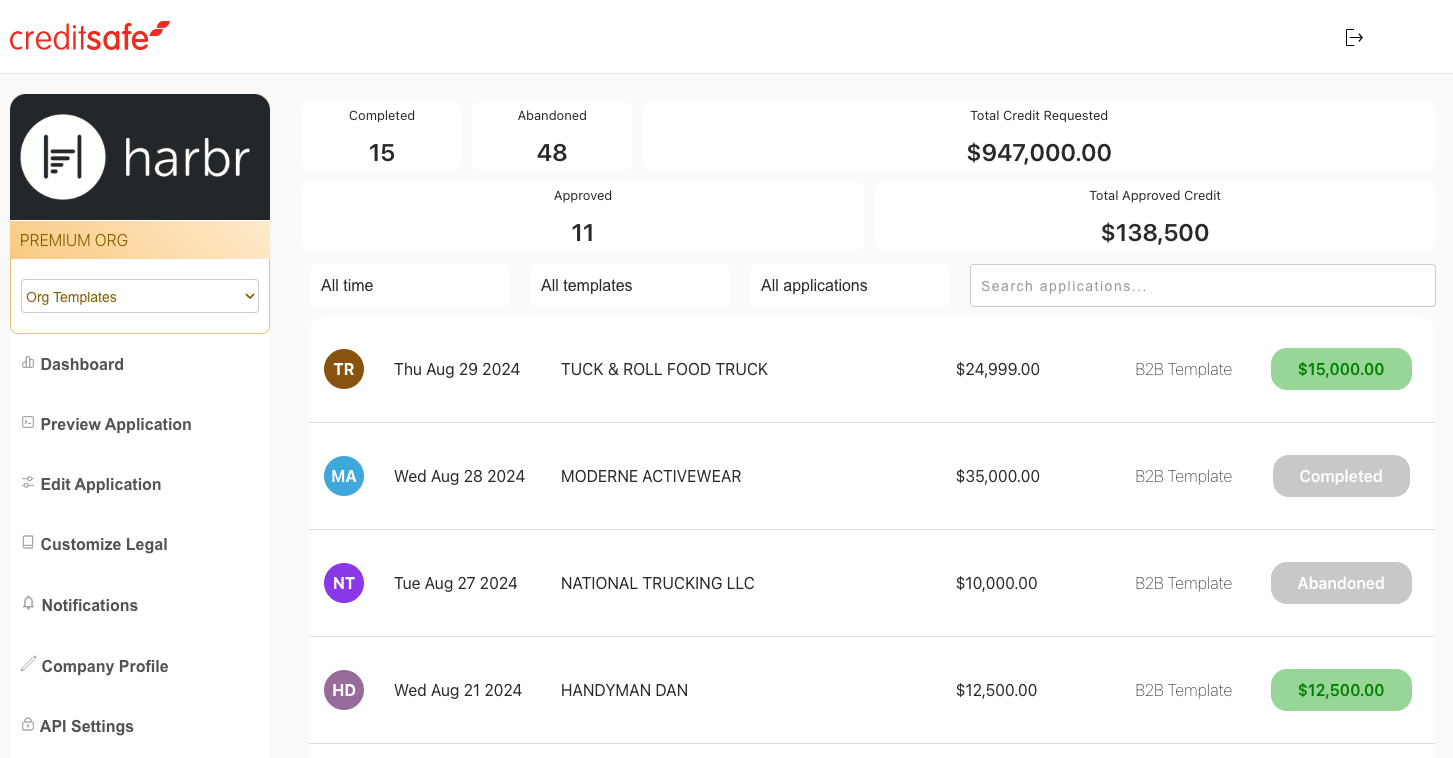Go to Dashboard in sidebar
1453x758 pixels.
pos(82,364)
